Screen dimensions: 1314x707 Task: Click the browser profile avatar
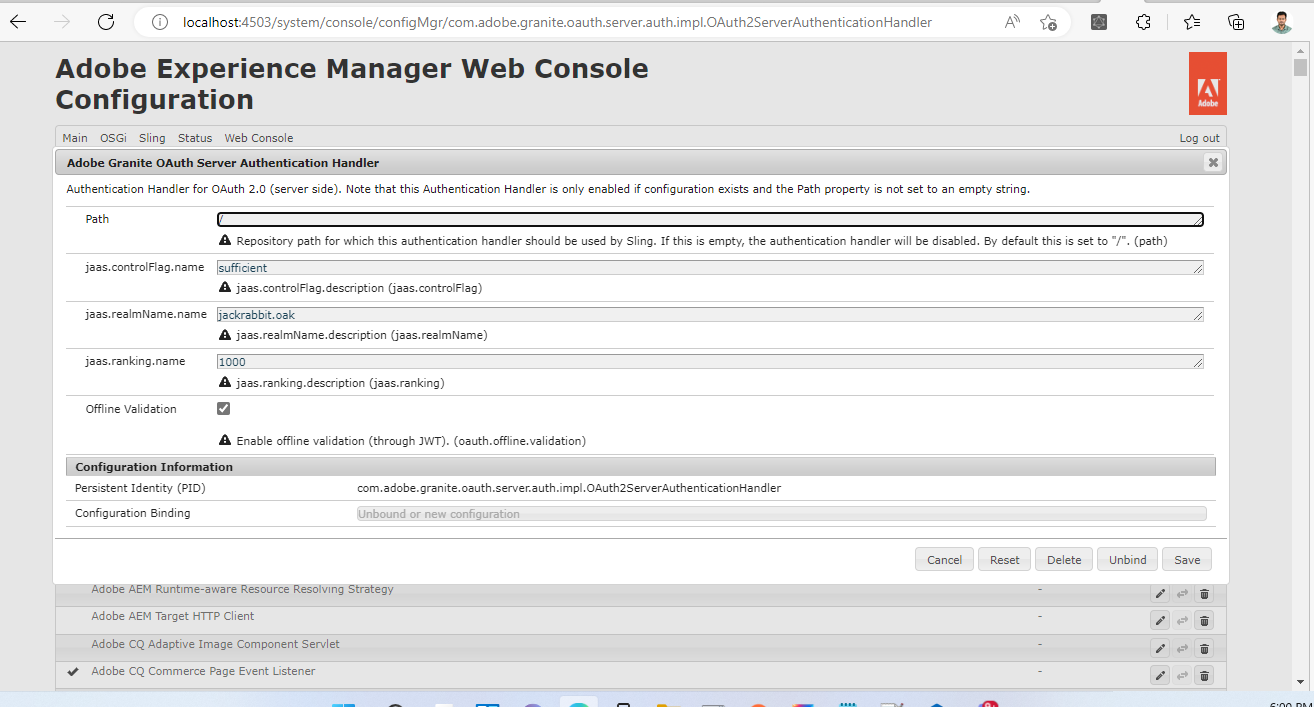(1281, 21)
